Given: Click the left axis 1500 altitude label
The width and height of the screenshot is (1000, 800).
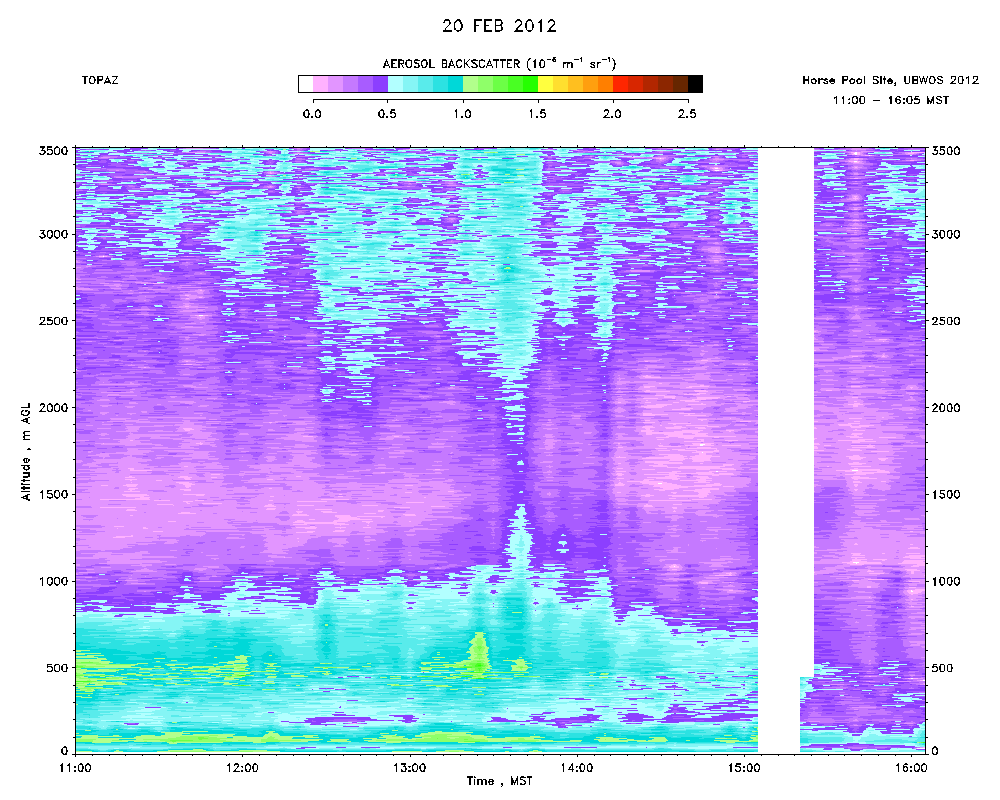Looking at the screenshot, I should click(x=54, y=494).
